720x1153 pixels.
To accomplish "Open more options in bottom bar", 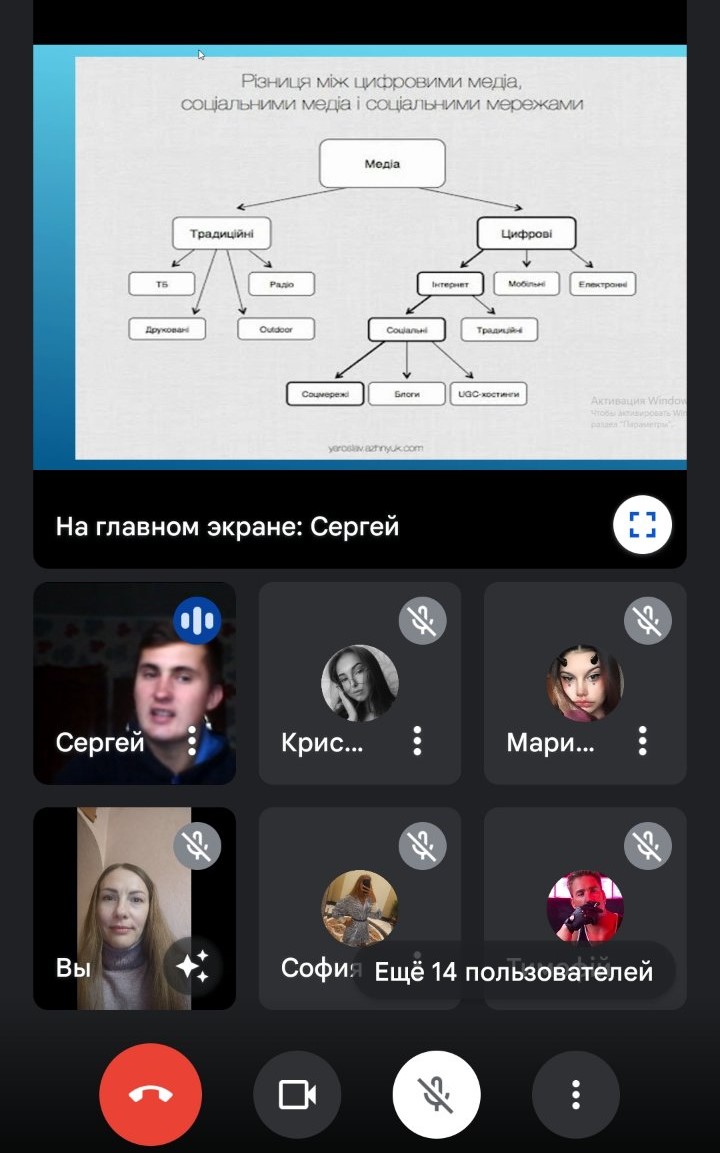I will pos(576,1094).
